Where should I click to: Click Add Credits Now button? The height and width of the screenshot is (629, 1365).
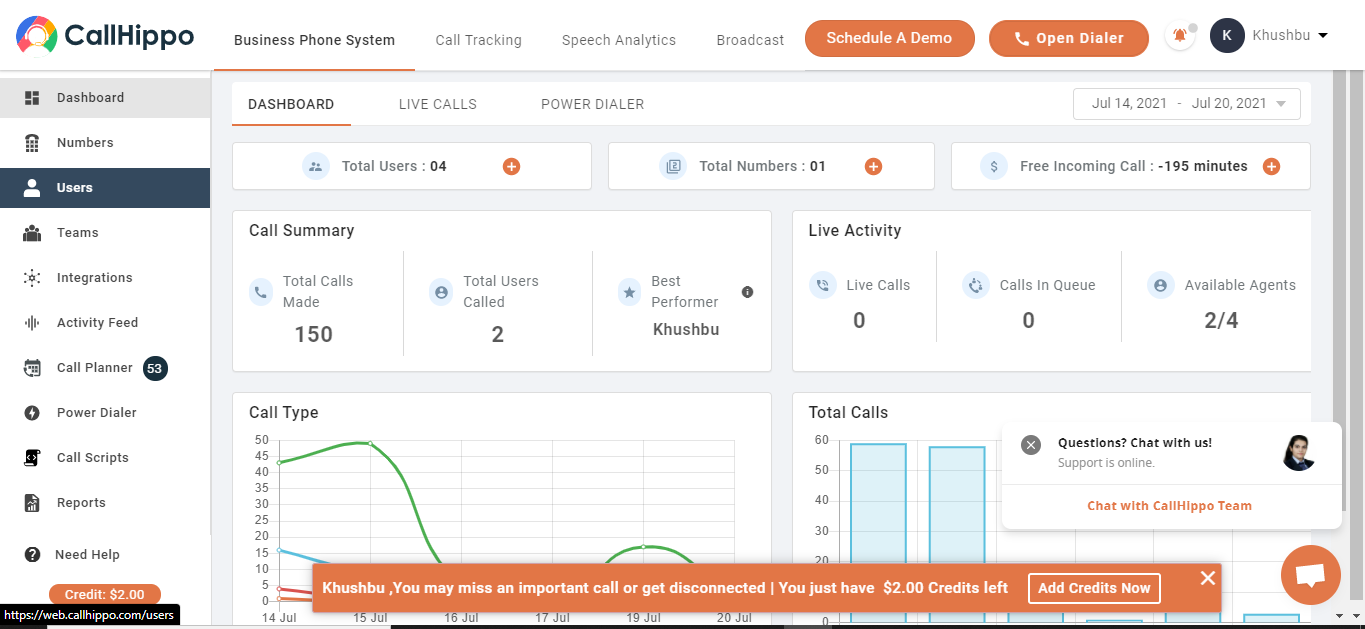click(1094, 588)
